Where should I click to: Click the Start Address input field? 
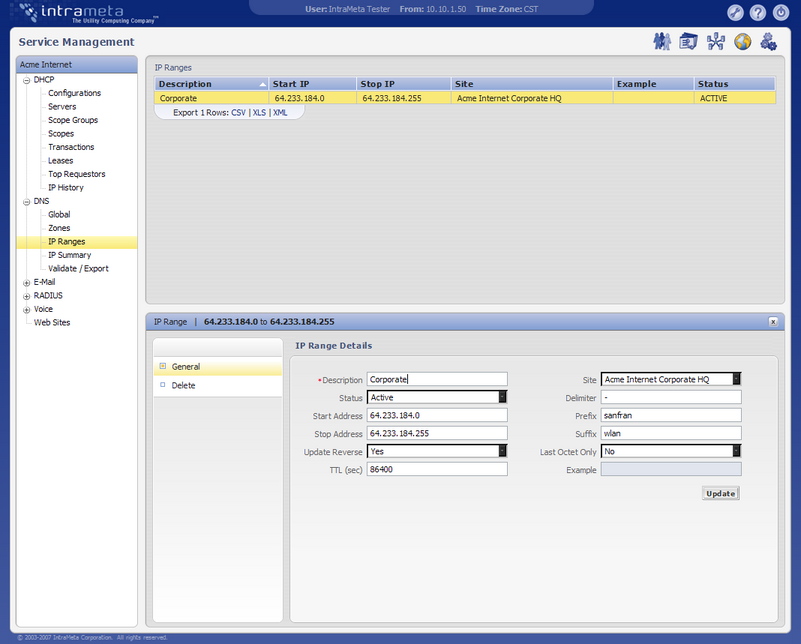[x=437, y=415]
